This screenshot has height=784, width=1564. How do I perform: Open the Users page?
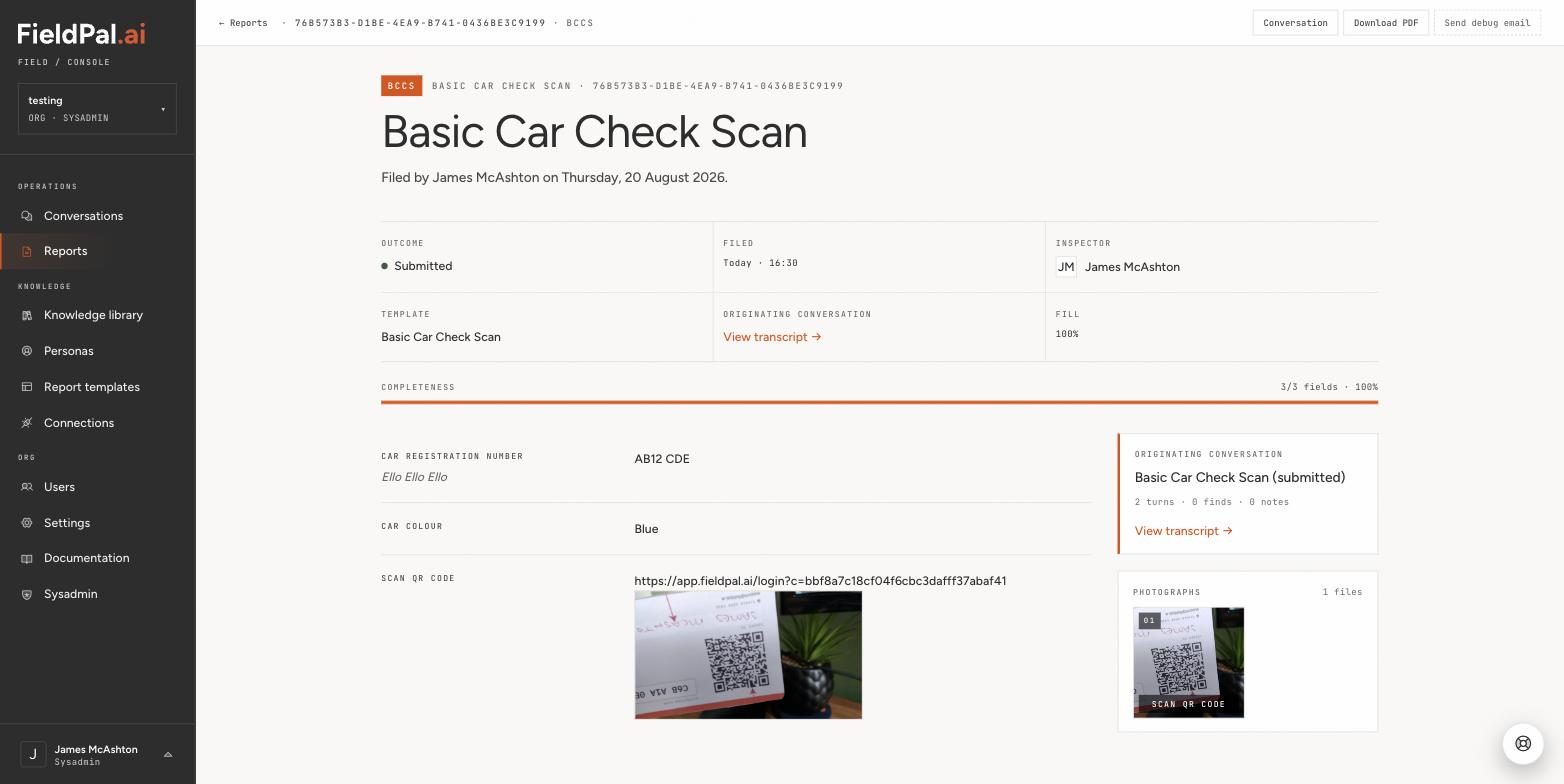(x=98, y=487)
